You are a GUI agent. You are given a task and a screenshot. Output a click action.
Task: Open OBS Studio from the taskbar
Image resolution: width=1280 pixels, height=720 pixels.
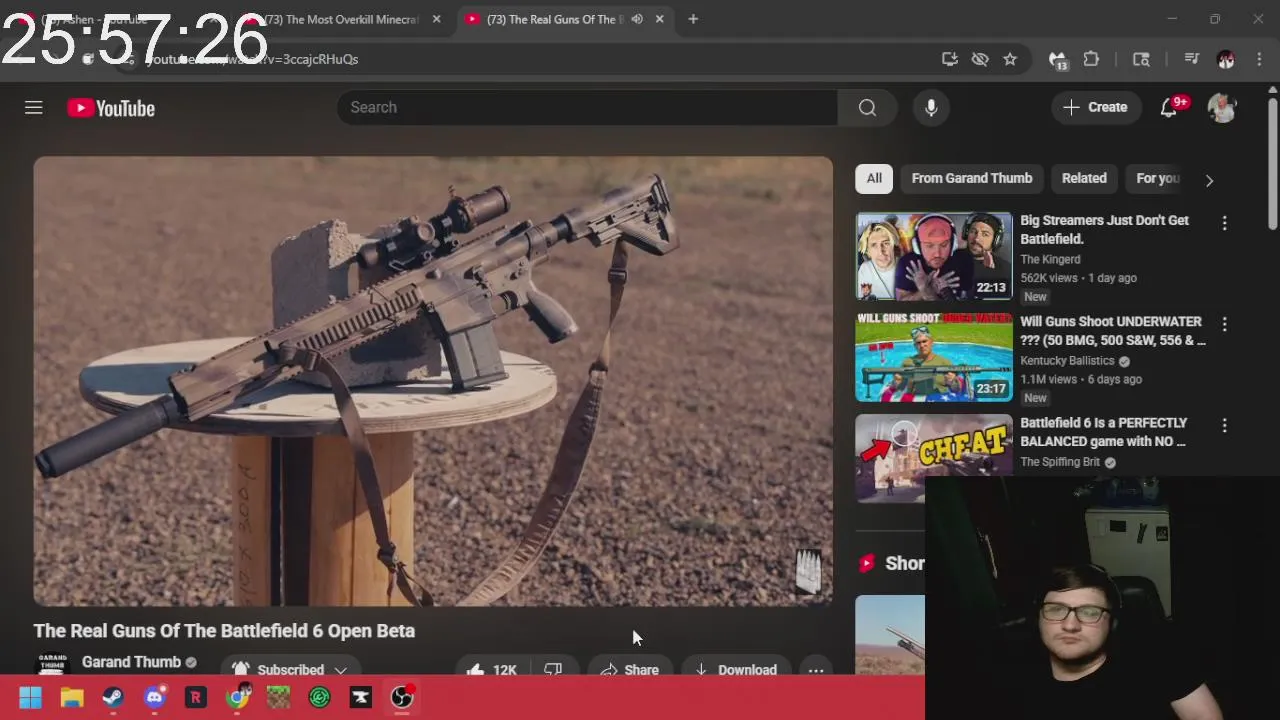tap(402, 697)
